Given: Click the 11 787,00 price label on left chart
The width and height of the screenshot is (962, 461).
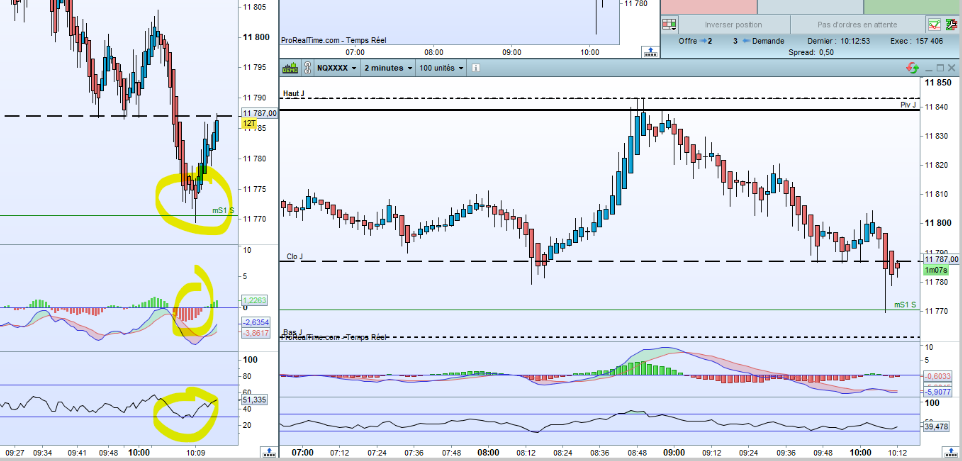Looking at the screenshot, I should click(x=260, y=114).
